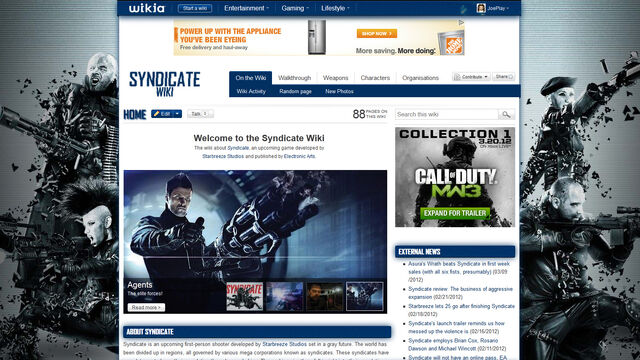Select the Syndicate cover slider thumbnail
Viewport: 640px width, 360px height.
tap(244, 296)
